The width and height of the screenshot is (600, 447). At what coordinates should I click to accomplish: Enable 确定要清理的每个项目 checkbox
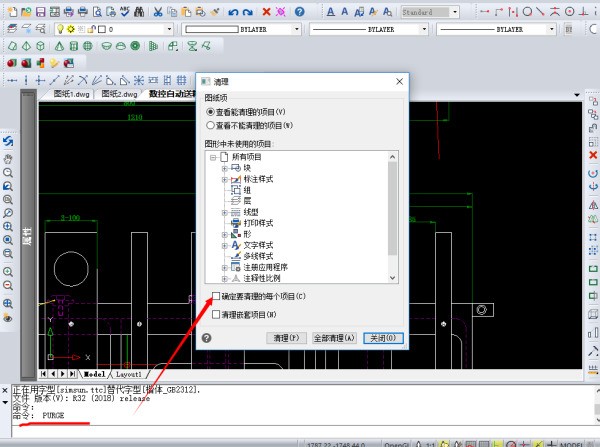click(x=216, y=297)
